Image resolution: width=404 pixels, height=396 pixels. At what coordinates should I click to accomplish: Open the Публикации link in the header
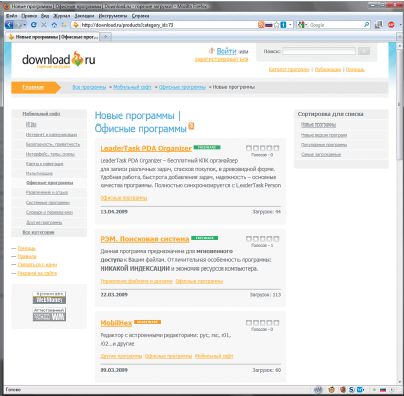(x=328, y=69)
